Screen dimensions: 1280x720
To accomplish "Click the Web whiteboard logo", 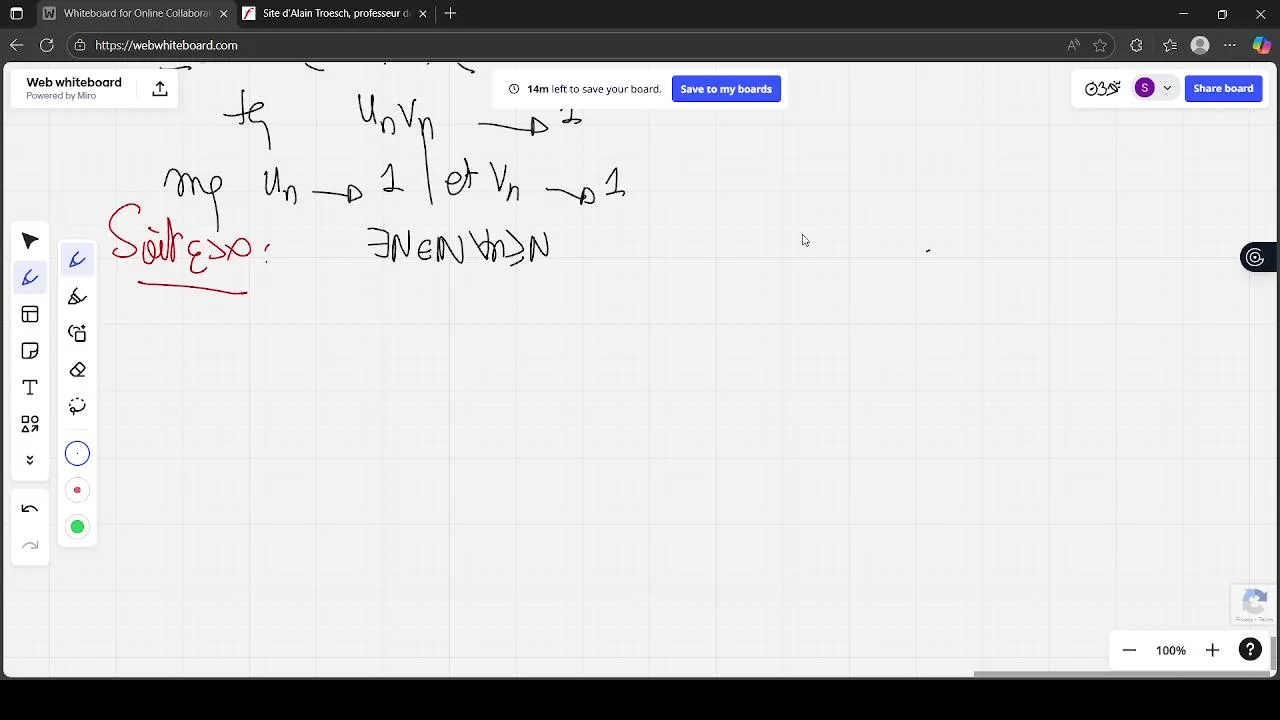I will point(74,88).
